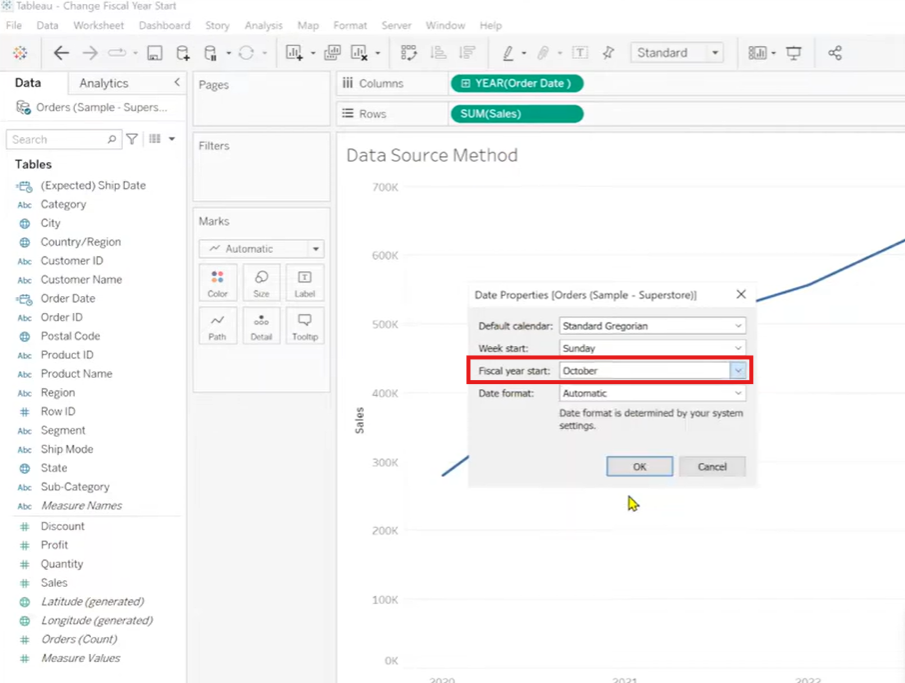905x683 pixels.
Task: Click the New Data Source icon
Action: coord(183,53)
